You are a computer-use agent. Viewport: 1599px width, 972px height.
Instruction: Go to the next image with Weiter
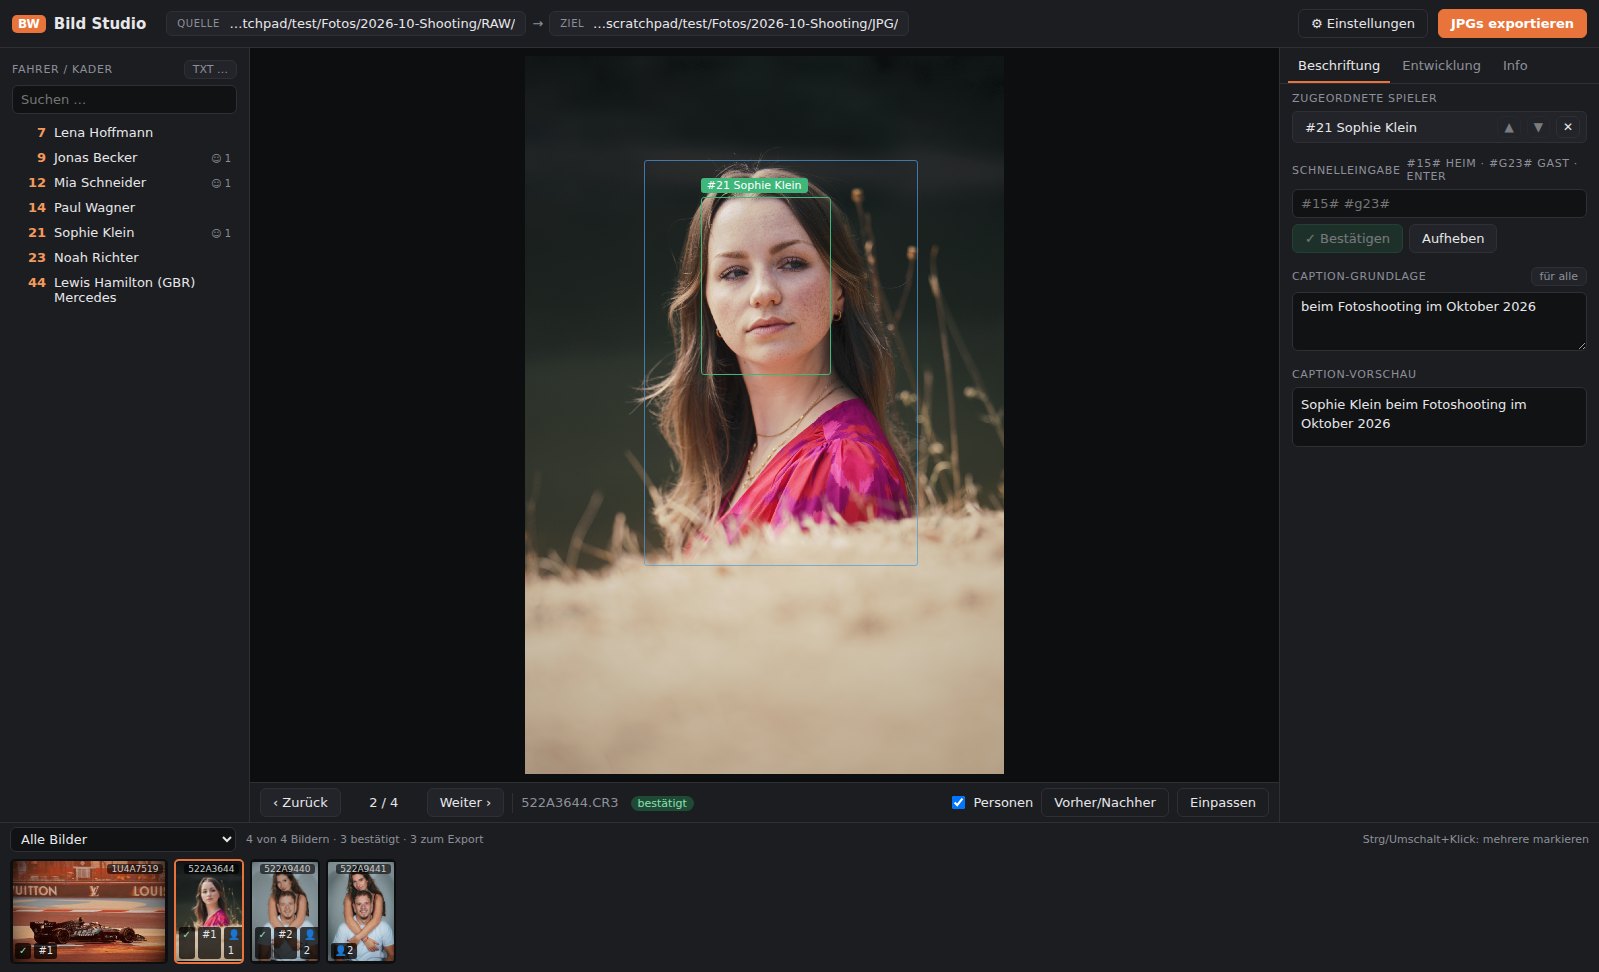pyautogui.click(x=465, y=802)
